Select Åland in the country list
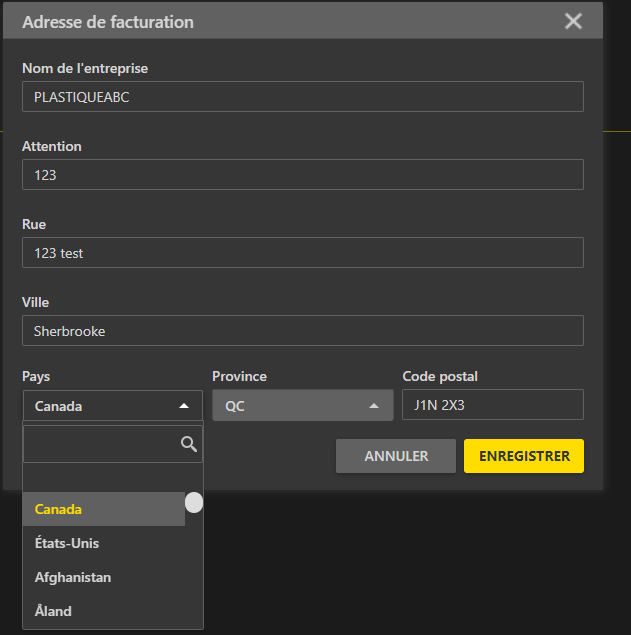The image size is (631, 635). click(x=104, y=611)
